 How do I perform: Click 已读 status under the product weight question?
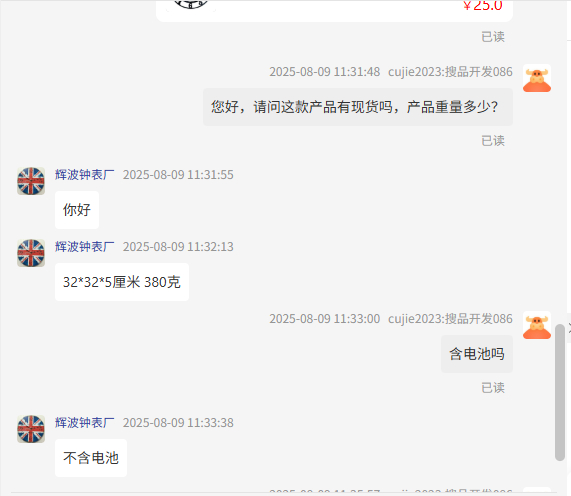point(493,141)
